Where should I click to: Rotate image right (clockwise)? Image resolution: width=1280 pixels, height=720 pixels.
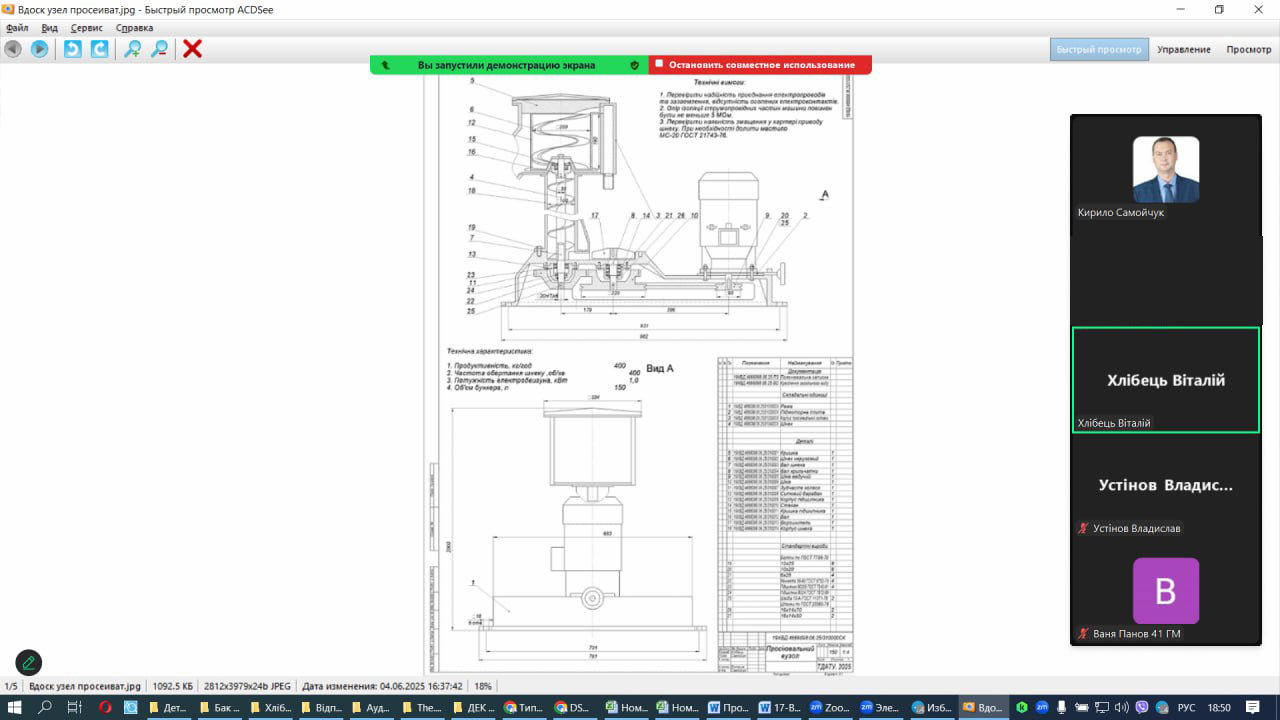[x=99, y=49]
